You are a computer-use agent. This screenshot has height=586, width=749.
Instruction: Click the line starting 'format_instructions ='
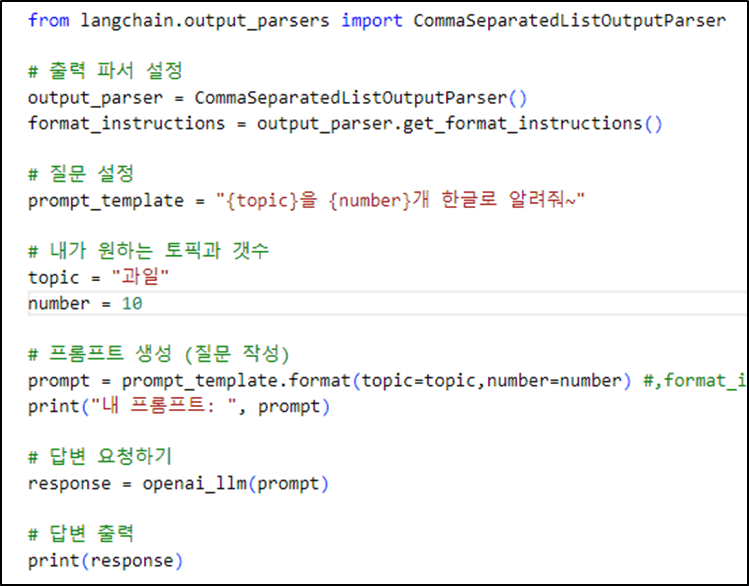pos(345,124)
